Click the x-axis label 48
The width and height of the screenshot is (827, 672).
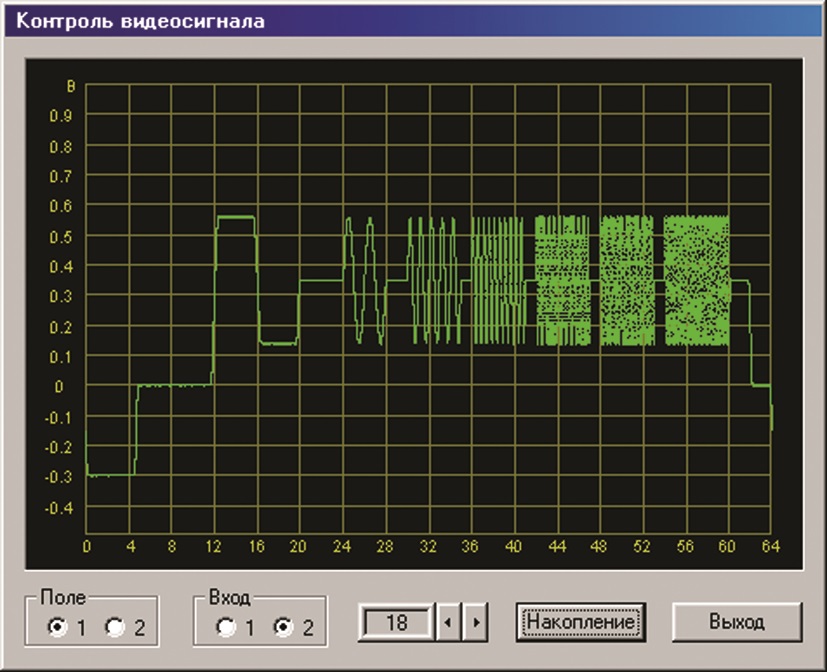click(599, 546)
